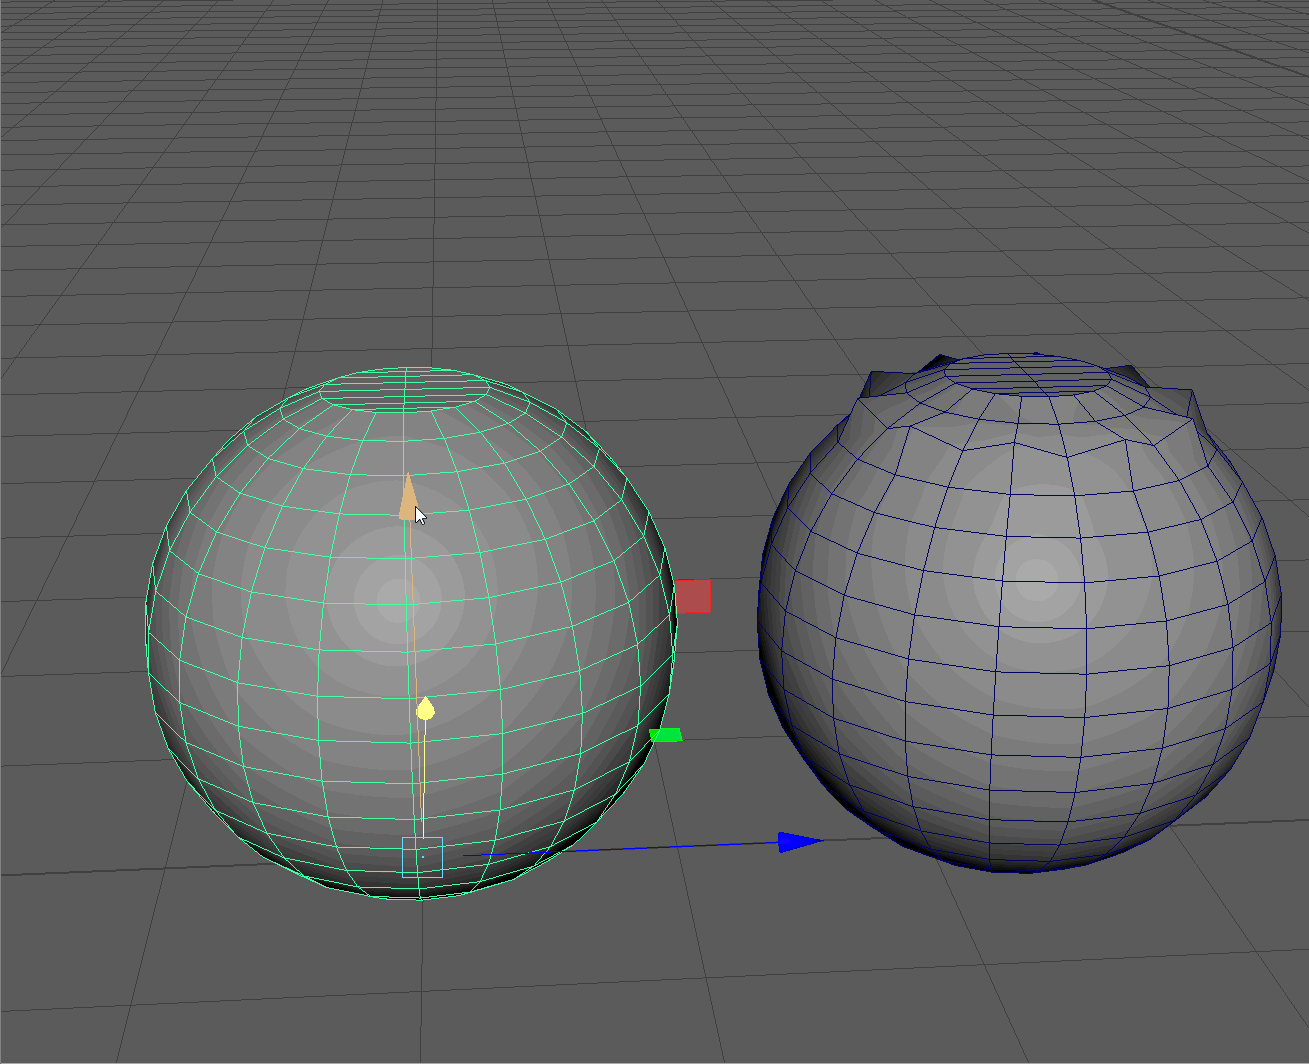Click the light-blue square center manipulator handle

click(x=422, y=857)
